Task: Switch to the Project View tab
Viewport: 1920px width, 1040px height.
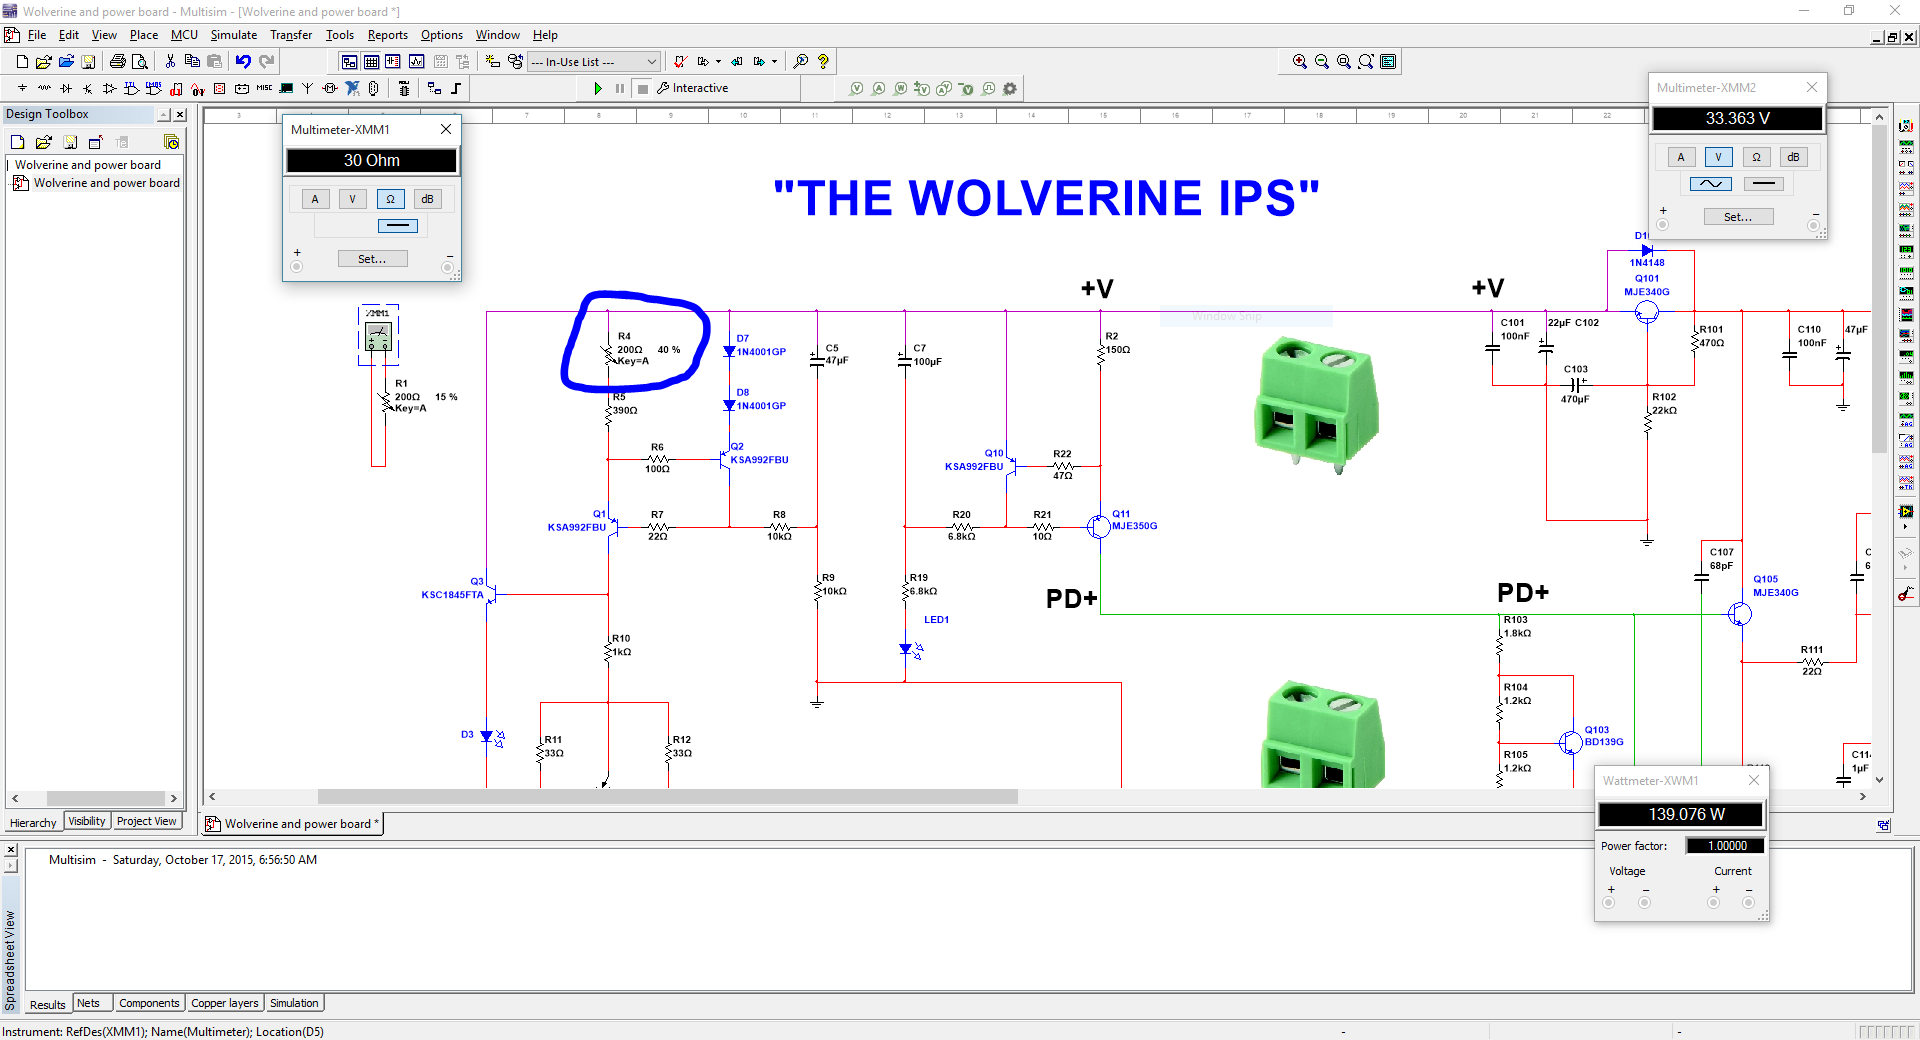Action: point(147,822)
